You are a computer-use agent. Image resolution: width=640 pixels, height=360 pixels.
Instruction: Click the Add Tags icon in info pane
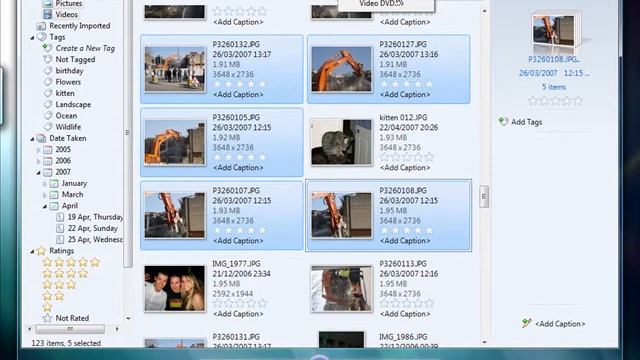point(503,122)
